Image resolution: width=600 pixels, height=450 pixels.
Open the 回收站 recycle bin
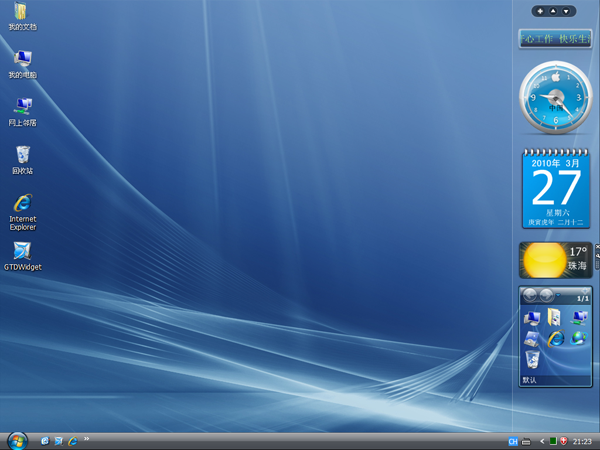pos(22,156)
